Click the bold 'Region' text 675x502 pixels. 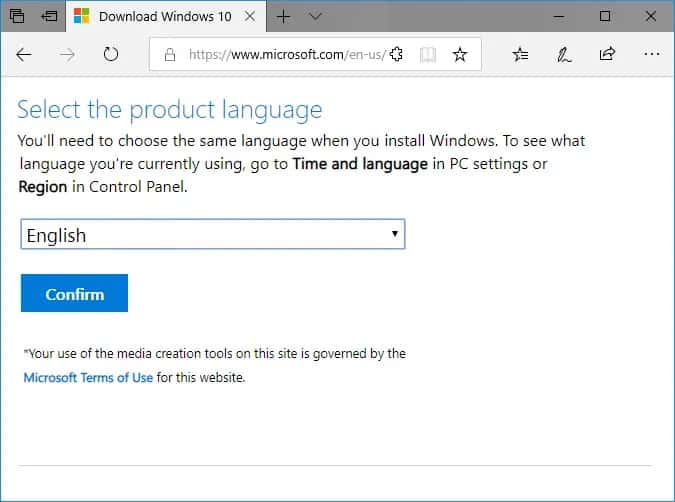point(43,187)
